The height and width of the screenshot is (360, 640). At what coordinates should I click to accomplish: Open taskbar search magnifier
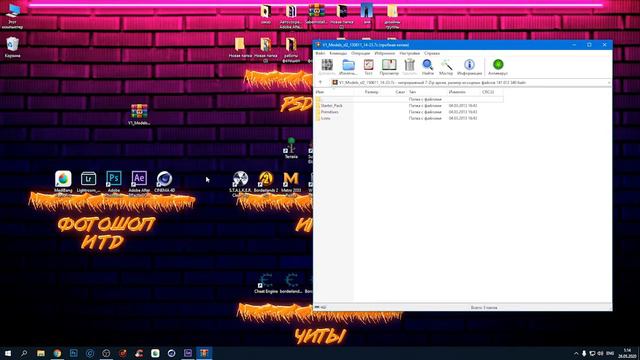[24, 353]
